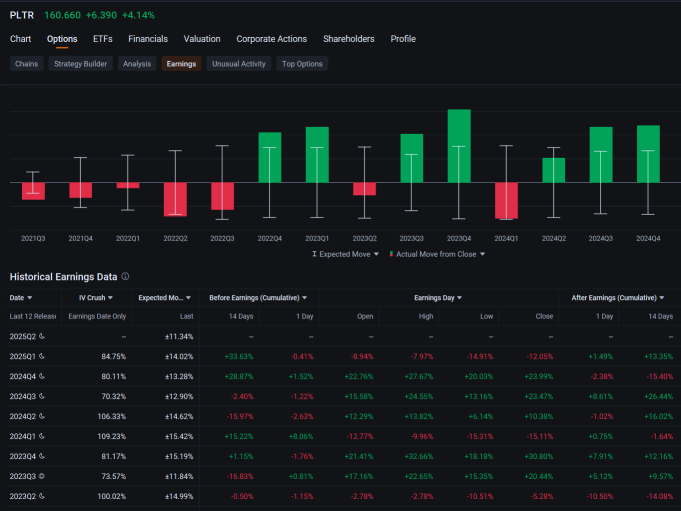Click the 2024Q1 red bar in chart
The image size is (681, 511).
[506, 201]
